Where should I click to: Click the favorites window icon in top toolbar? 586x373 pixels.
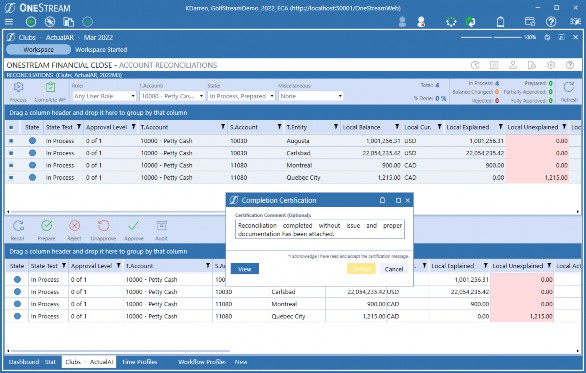530,22
